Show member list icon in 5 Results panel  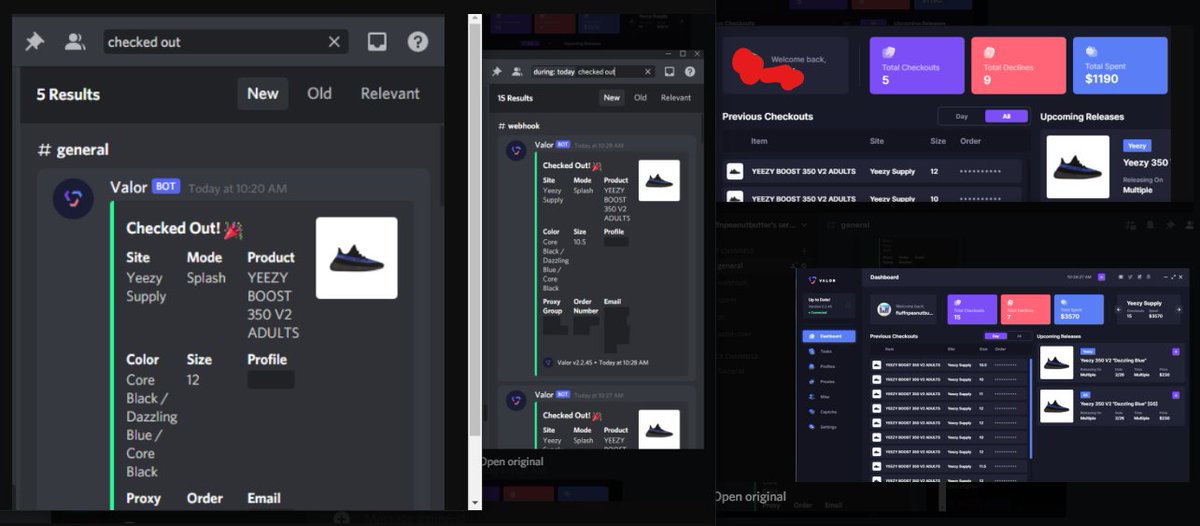tap(75, 42)
